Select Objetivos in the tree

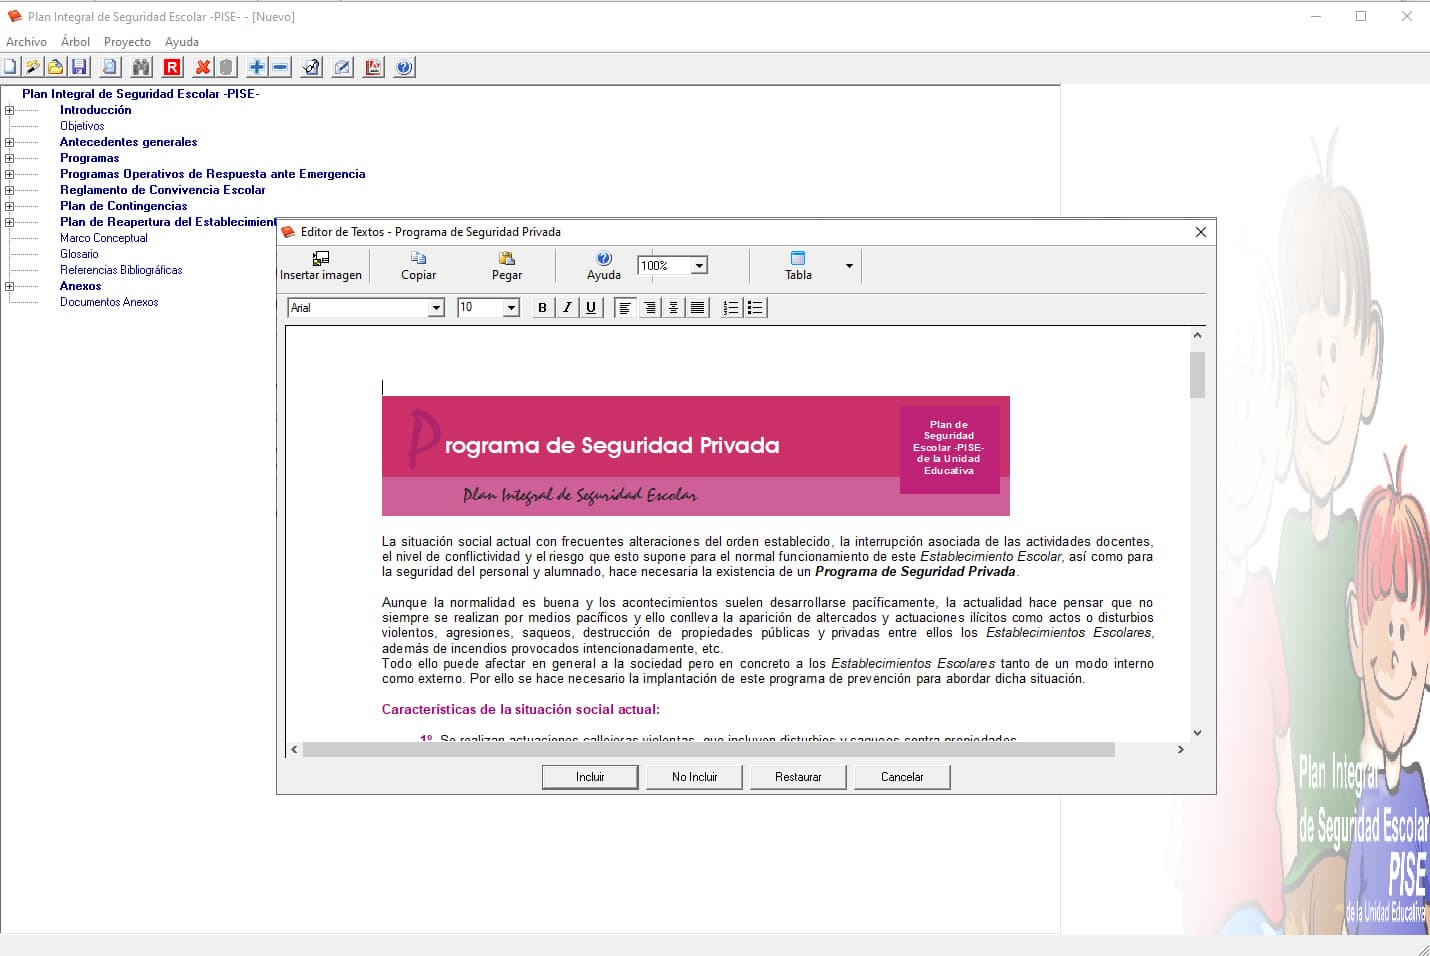82,126
